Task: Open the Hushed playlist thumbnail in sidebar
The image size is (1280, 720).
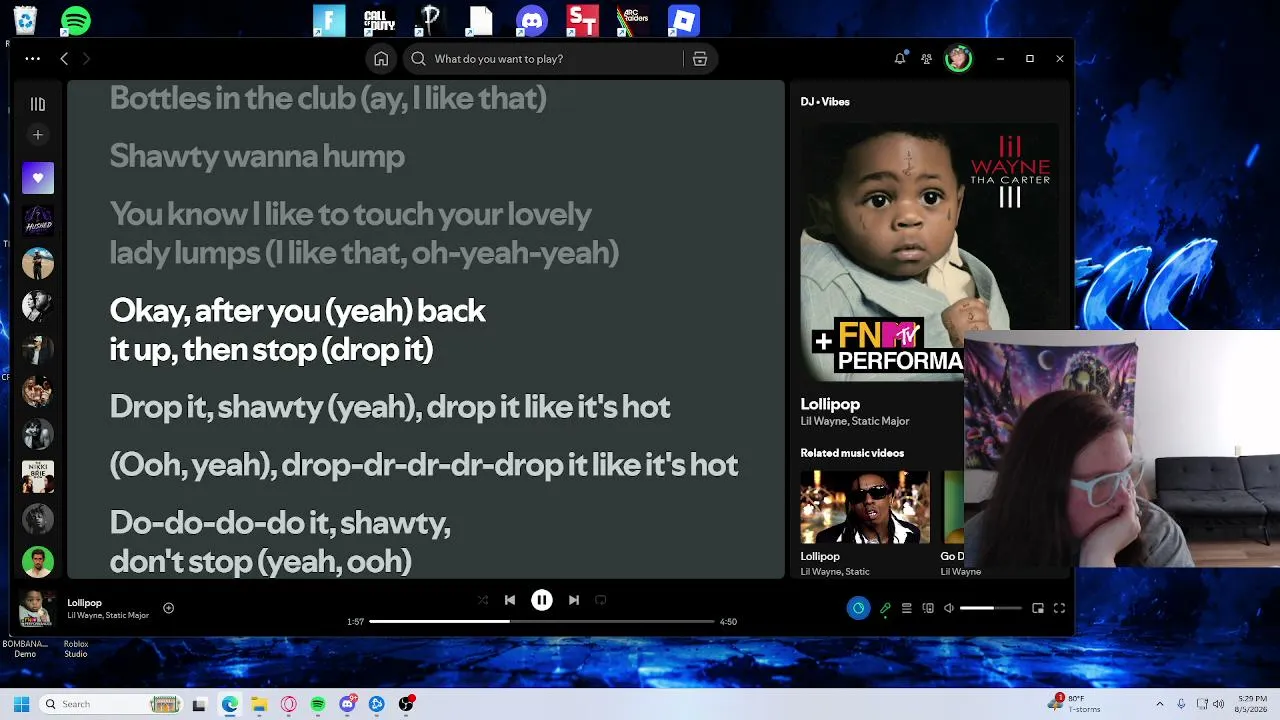Action: tap(38, 221)
